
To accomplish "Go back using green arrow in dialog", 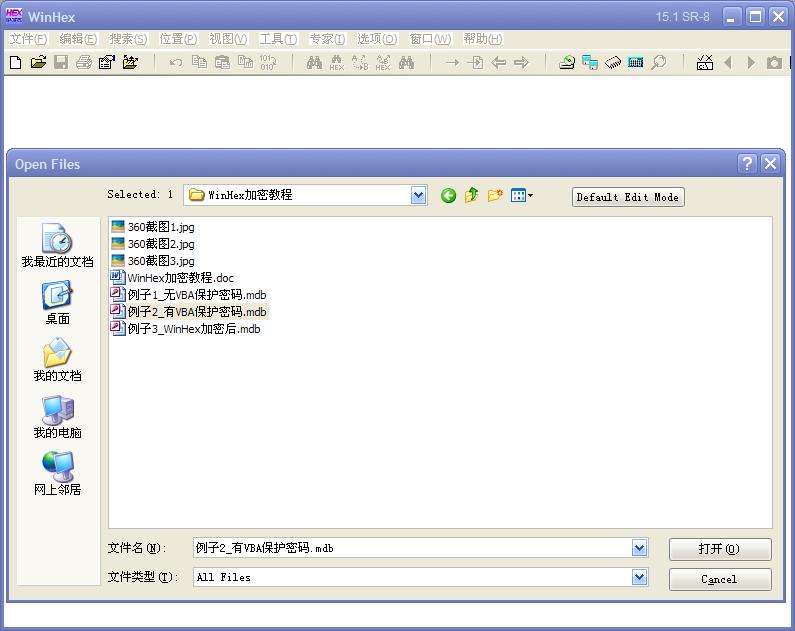I will coord(448,195).
